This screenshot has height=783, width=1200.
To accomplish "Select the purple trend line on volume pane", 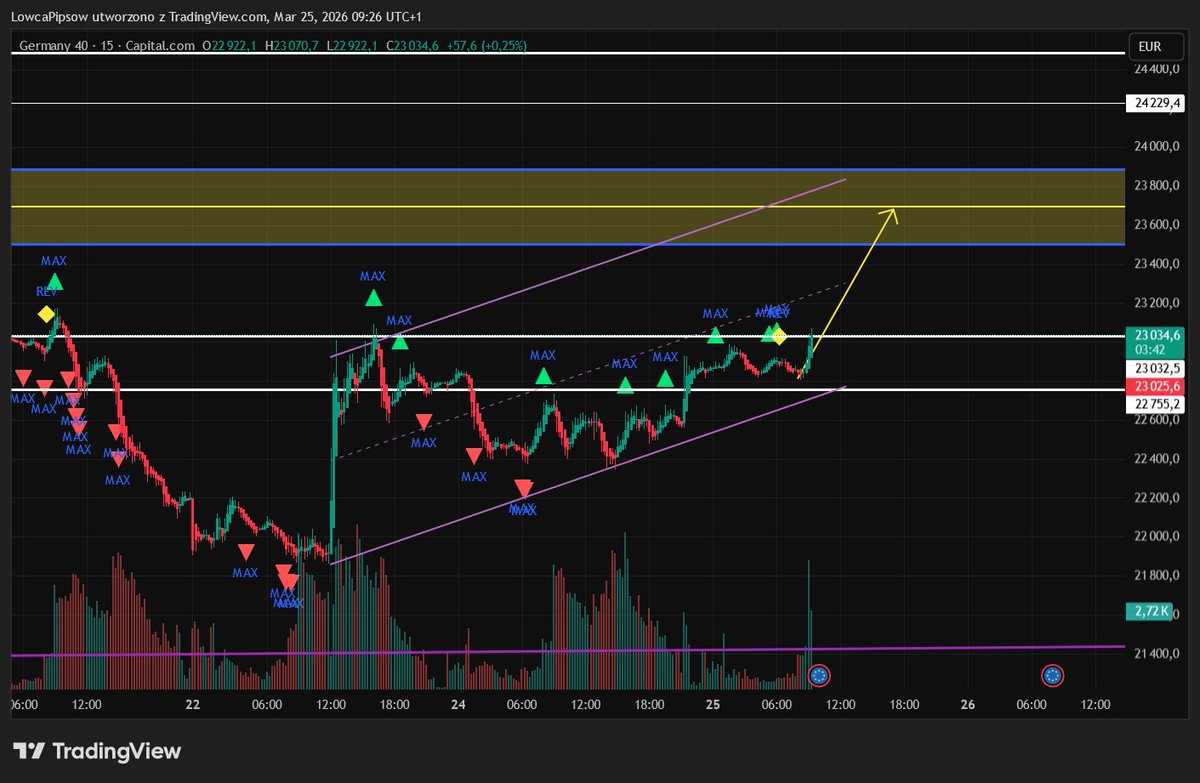I will click(x=570, y=651).
